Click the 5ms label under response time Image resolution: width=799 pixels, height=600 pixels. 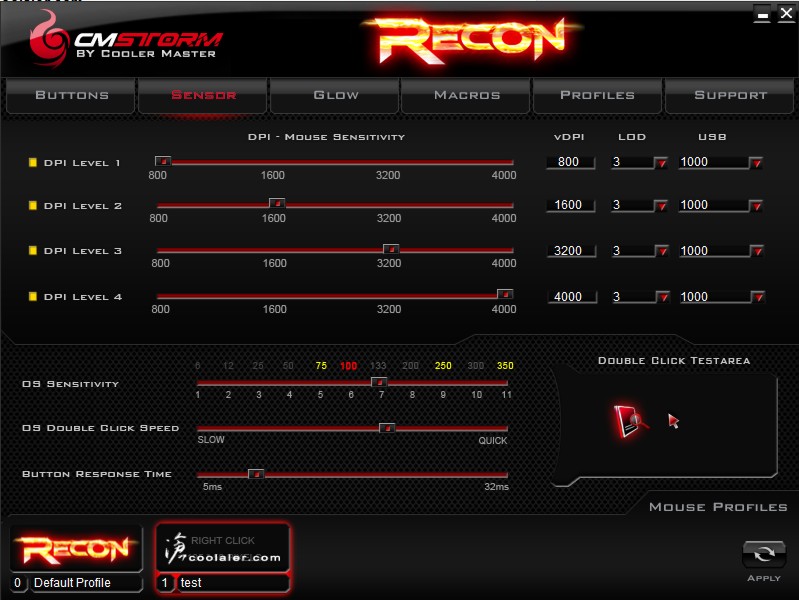pyautogui.click(x=212, y=486)
